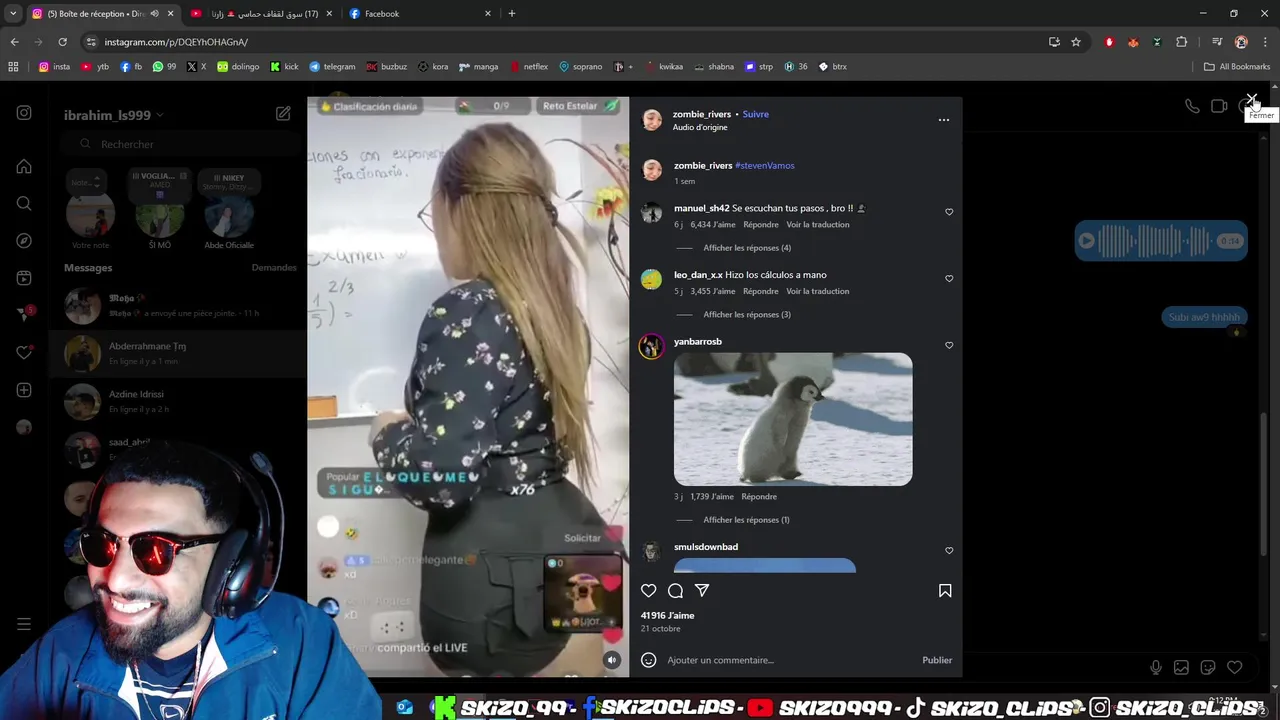Click the instagram.com address bar
1280x720 pixels.
click(x=560, y=42)
